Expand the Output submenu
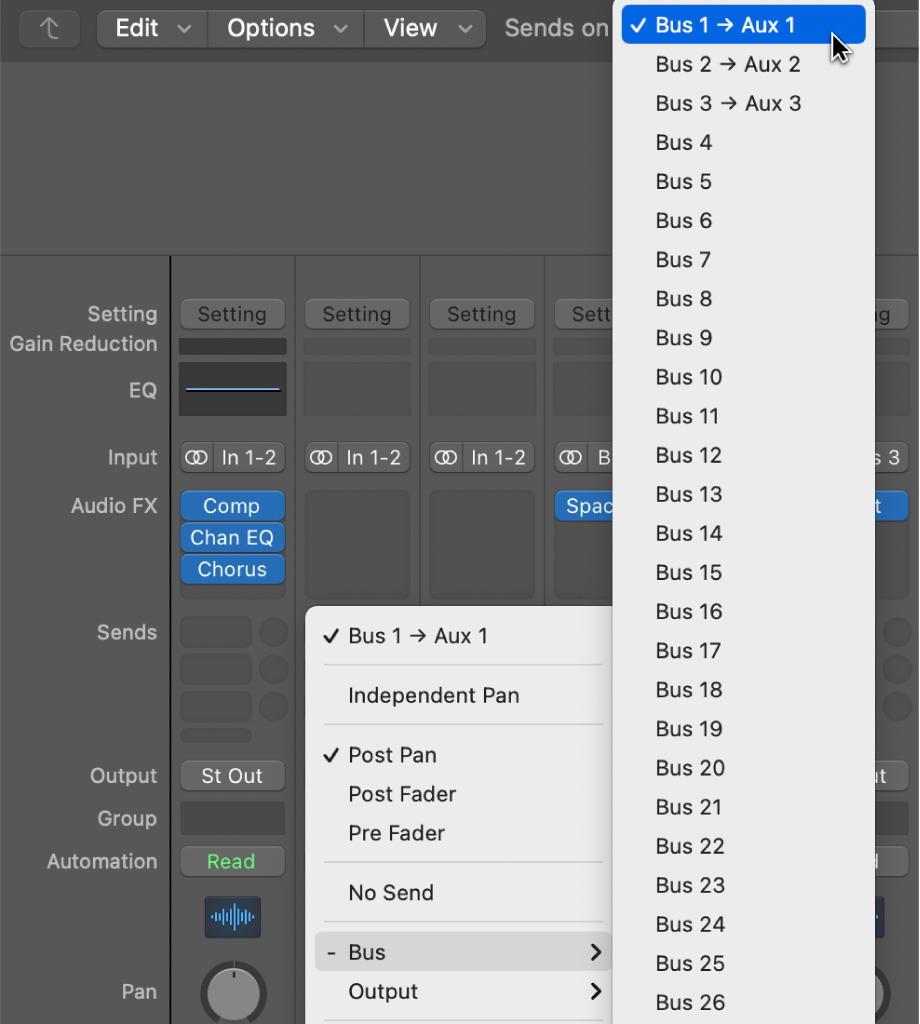The image size is (920, 1024). (x=463, y=991)
